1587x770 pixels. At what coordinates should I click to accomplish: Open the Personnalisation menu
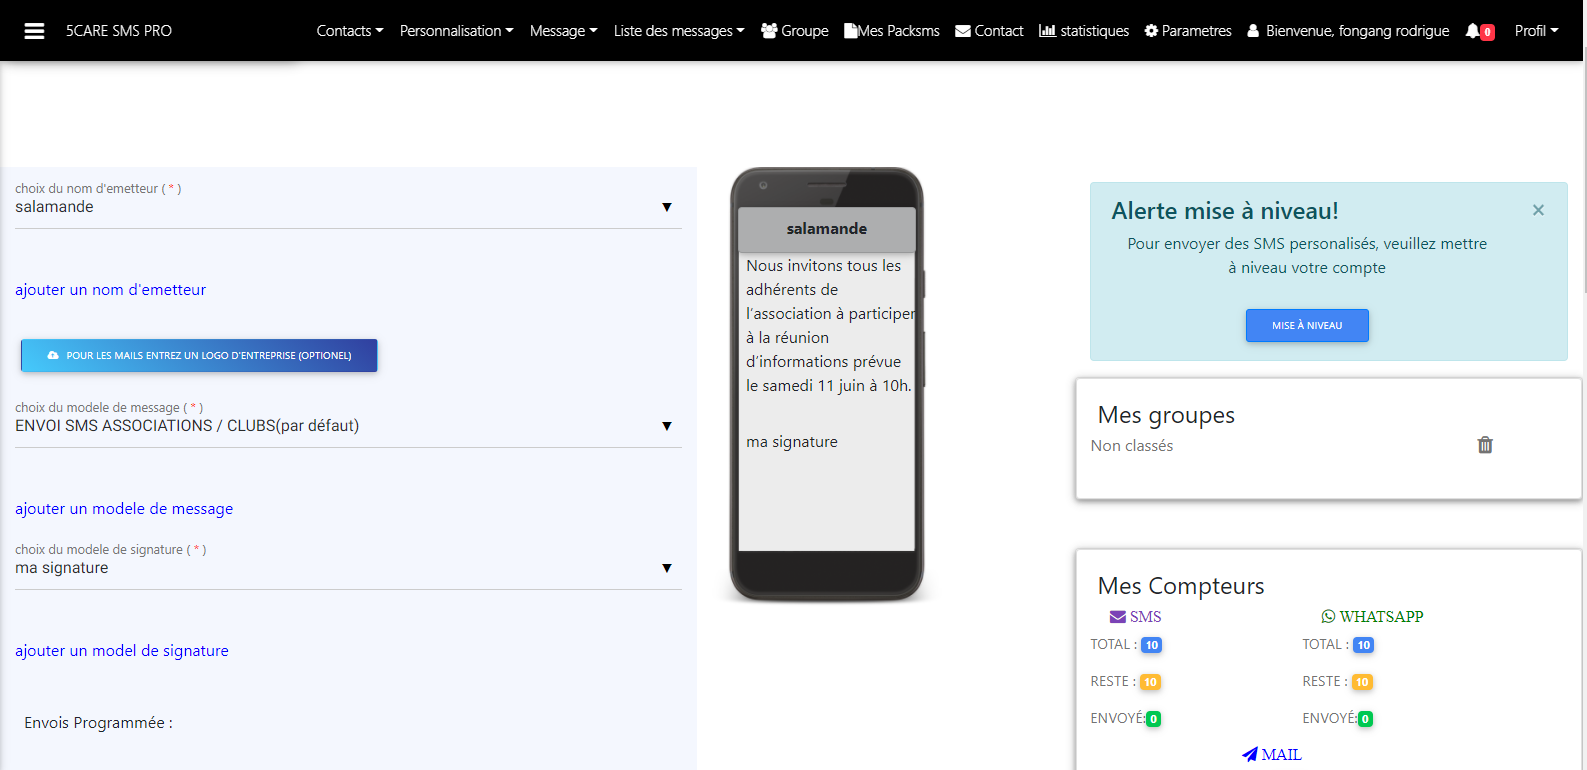(456, 31)
